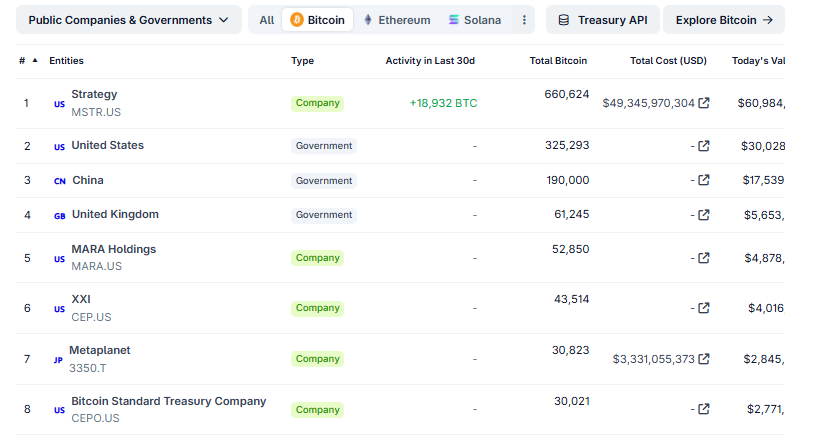The height and width of the screenshot is (446, 822).
Task: Sort by the Entities column header
Action: 67,61
